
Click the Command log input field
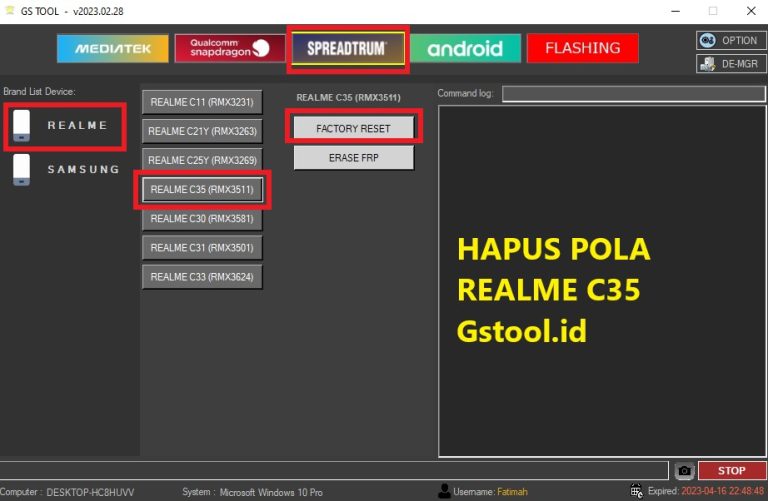coord(633,94)
